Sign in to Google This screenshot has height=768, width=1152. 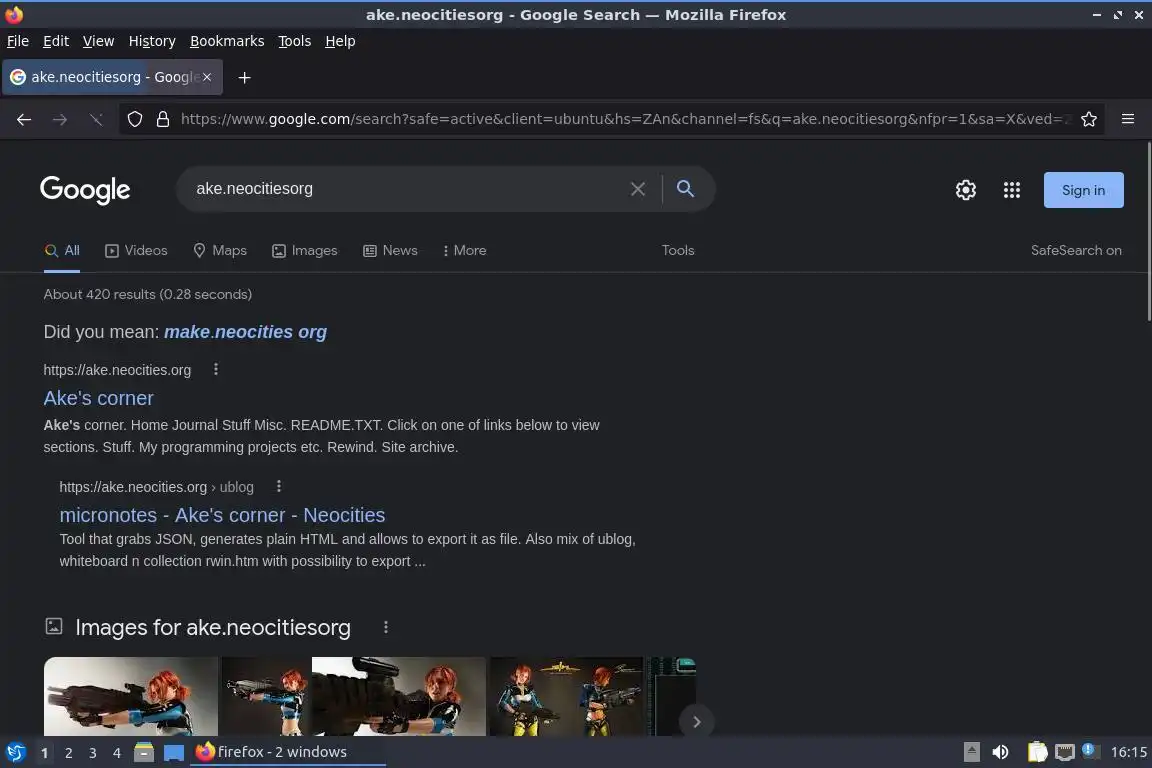[x=1083, y=190]
